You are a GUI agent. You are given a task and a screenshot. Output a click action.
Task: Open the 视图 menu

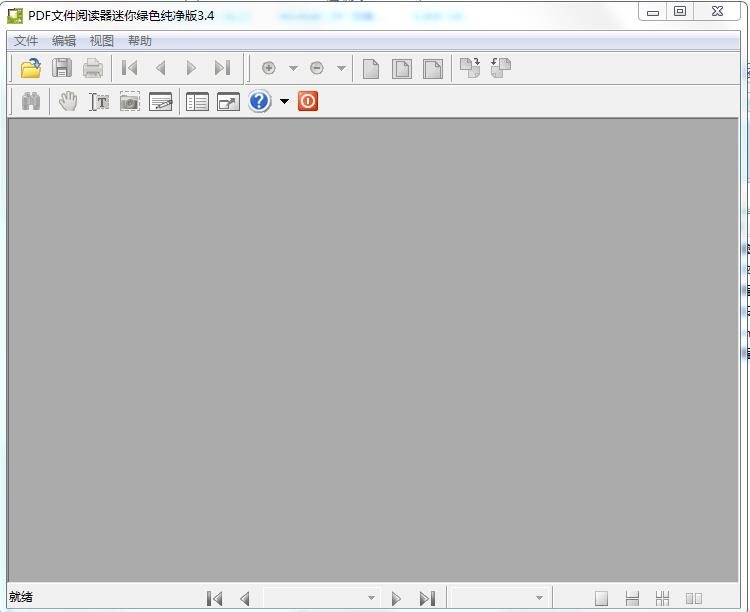pyautogui.click(x=102, y=41)
